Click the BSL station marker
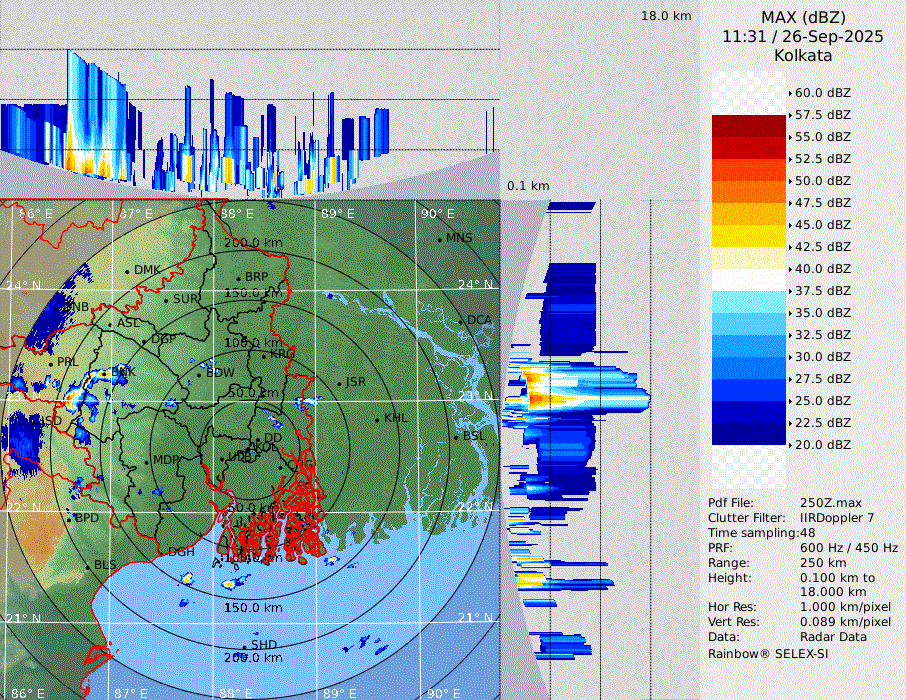906x700 pixels. pos(455,437)
